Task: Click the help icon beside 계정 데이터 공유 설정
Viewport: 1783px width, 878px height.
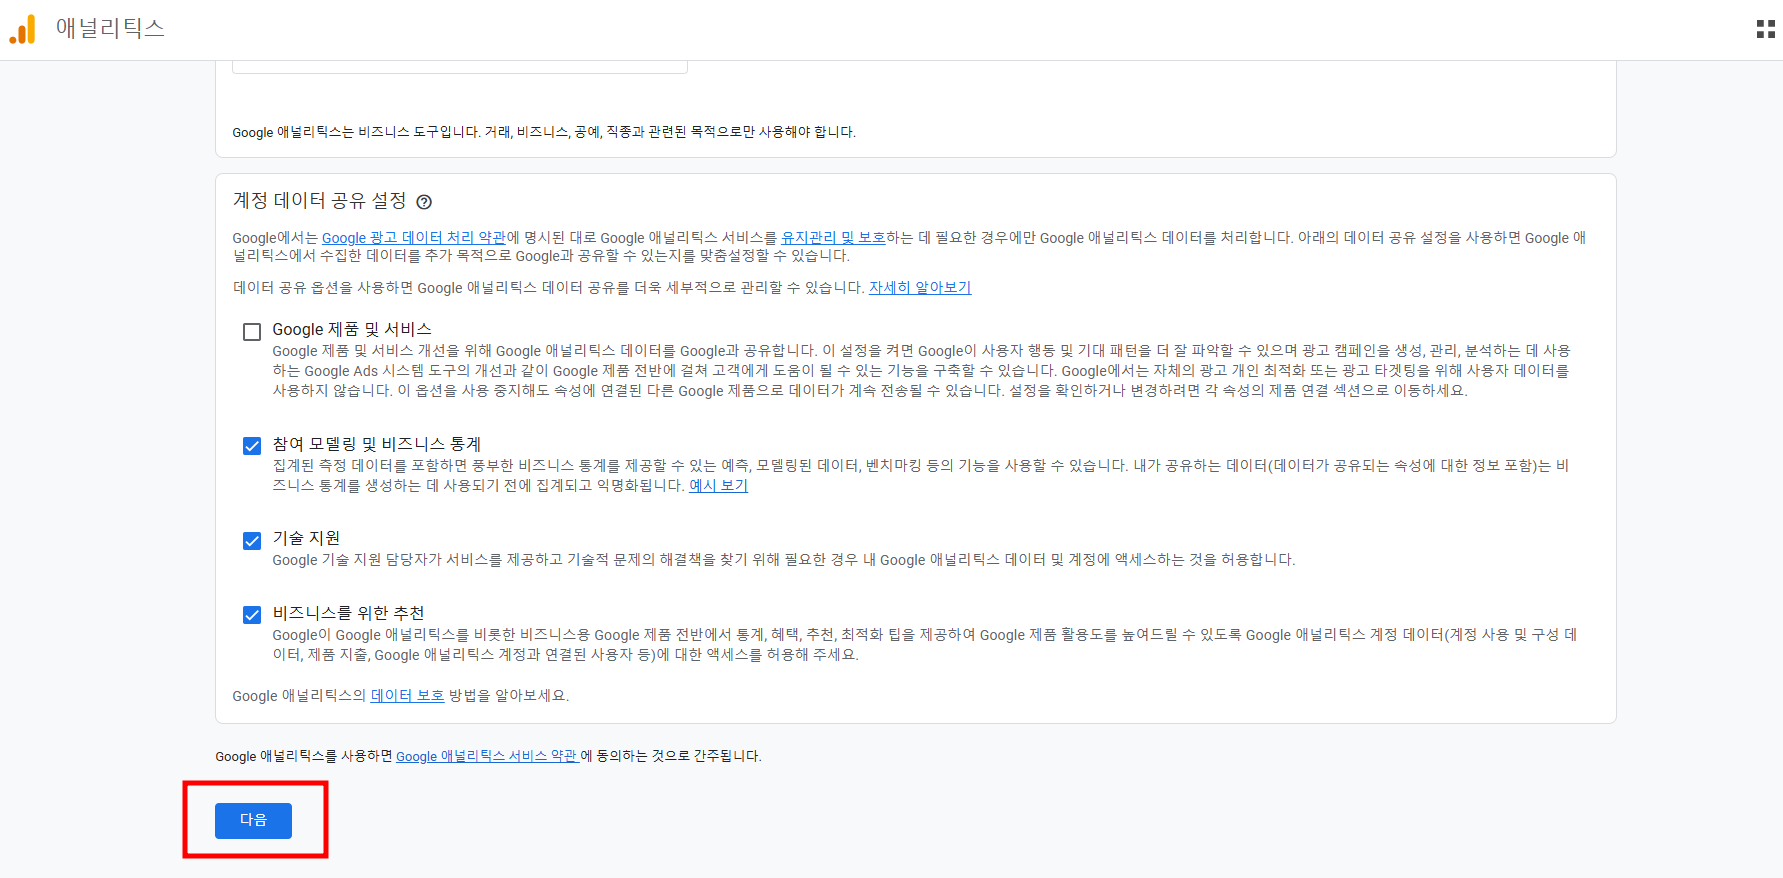Action: click(424, 202)
